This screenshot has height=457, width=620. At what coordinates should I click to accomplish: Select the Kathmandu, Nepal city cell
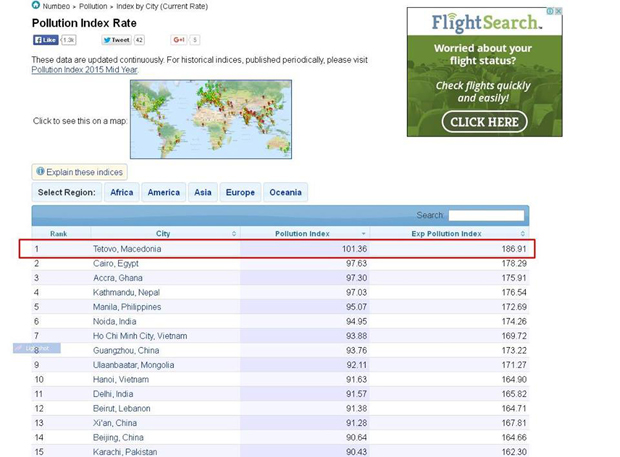(x=126, y=293)
